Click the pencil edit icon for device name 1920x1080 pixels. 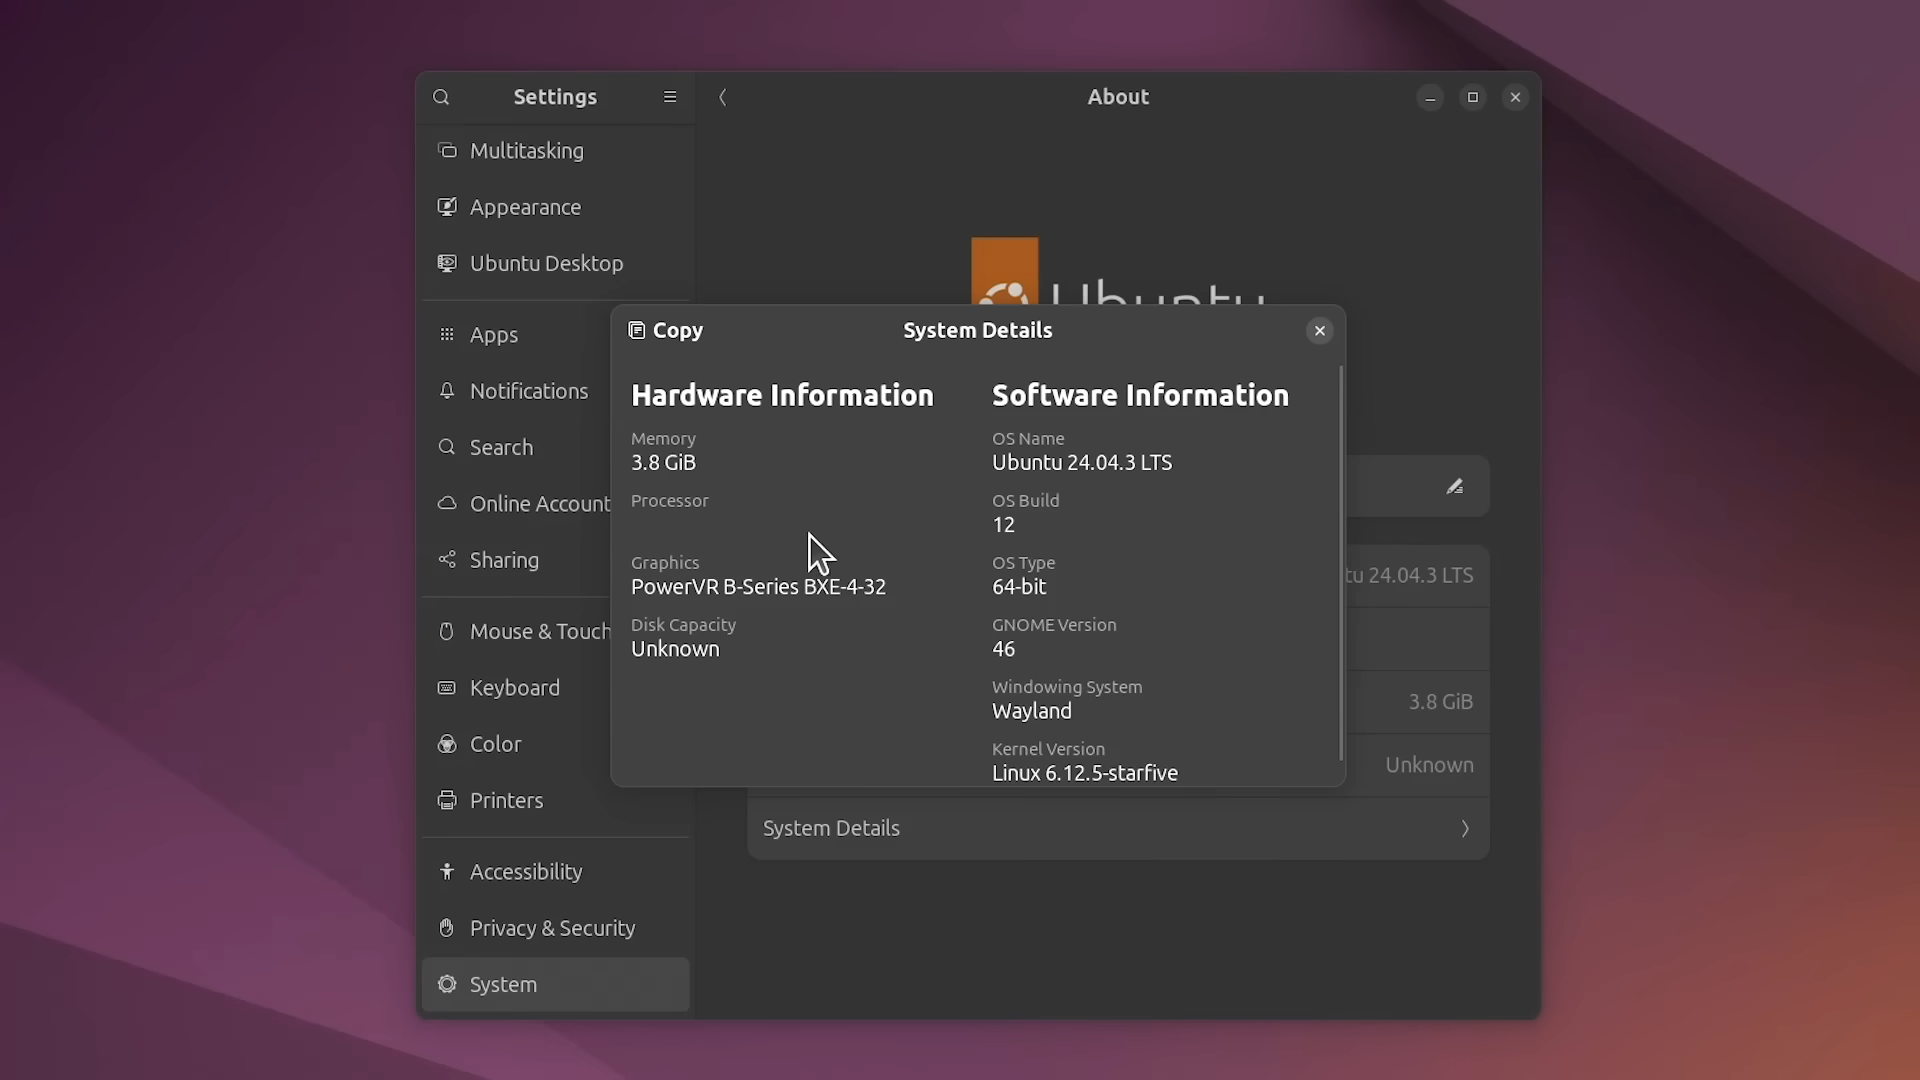[x=1455, y=486]
